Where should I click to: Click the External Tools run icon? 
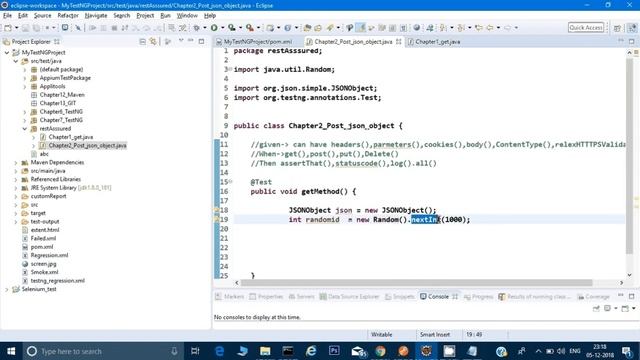tap(250, 28)
